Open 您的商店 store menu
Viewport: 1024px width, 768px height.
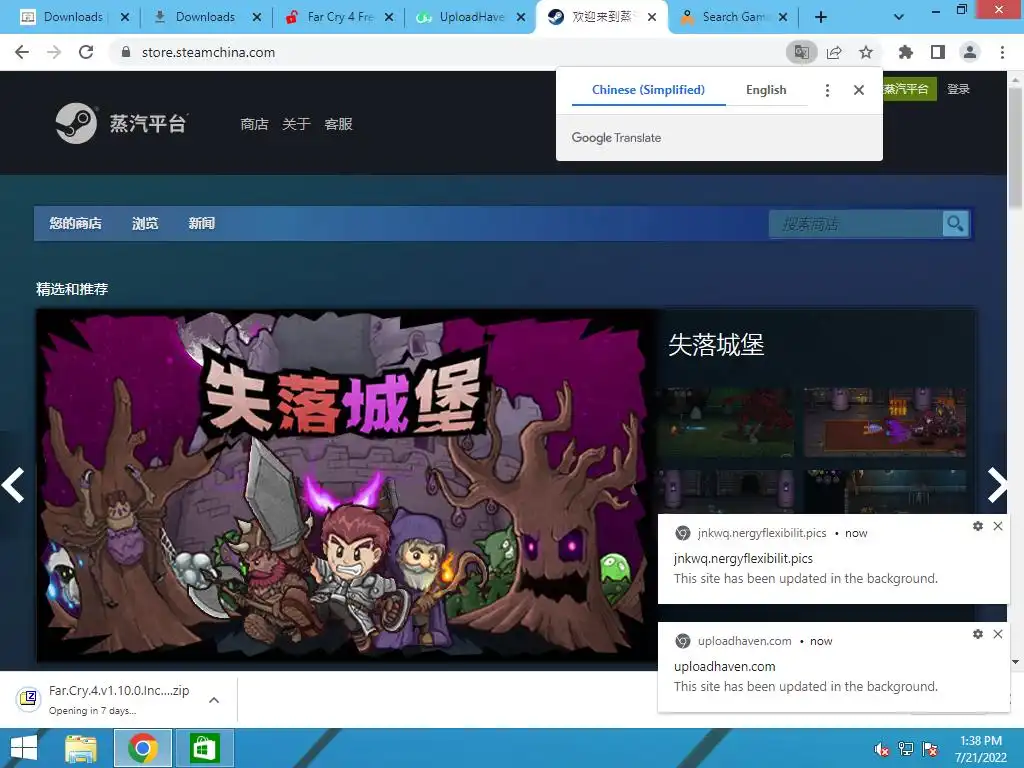click(75, 223)
